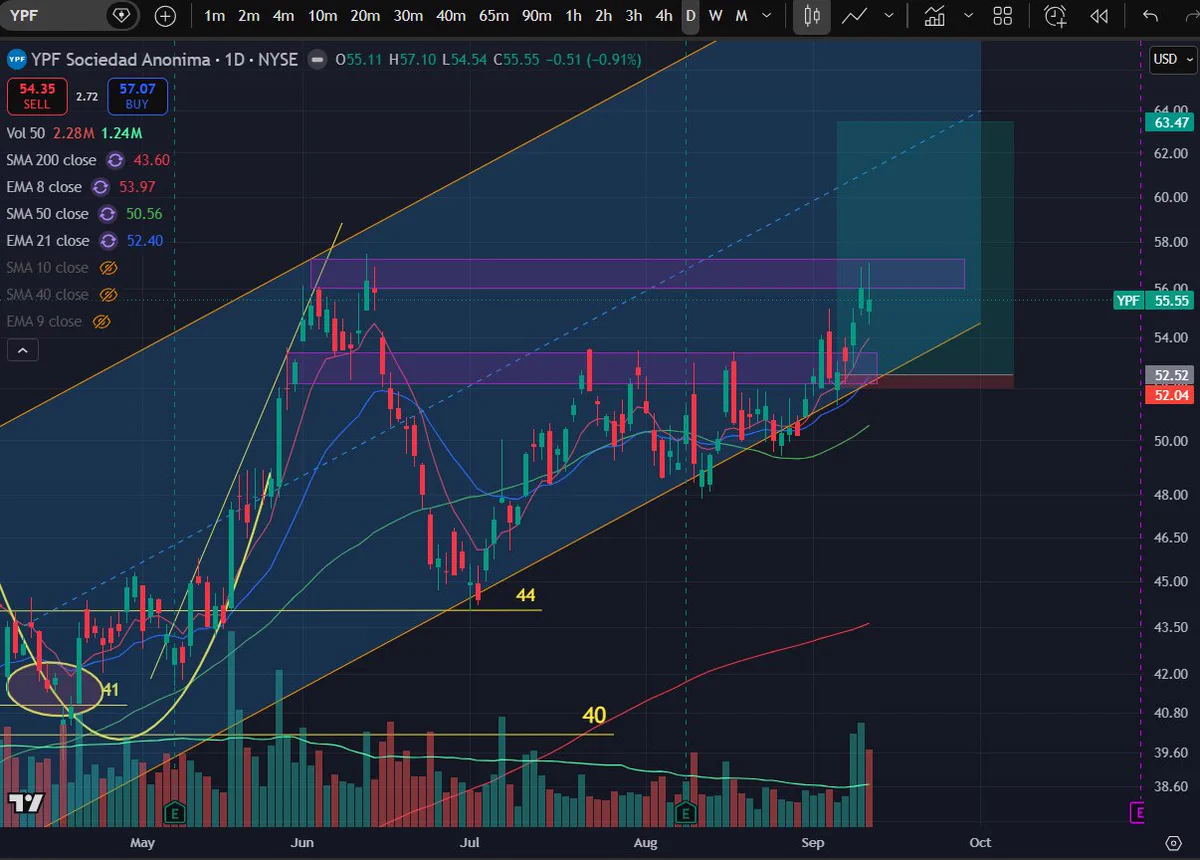The width and height of the screenshot is (1200, 860).
Task: Click the TradingView logo at bottom left
Action: (25, 803)
